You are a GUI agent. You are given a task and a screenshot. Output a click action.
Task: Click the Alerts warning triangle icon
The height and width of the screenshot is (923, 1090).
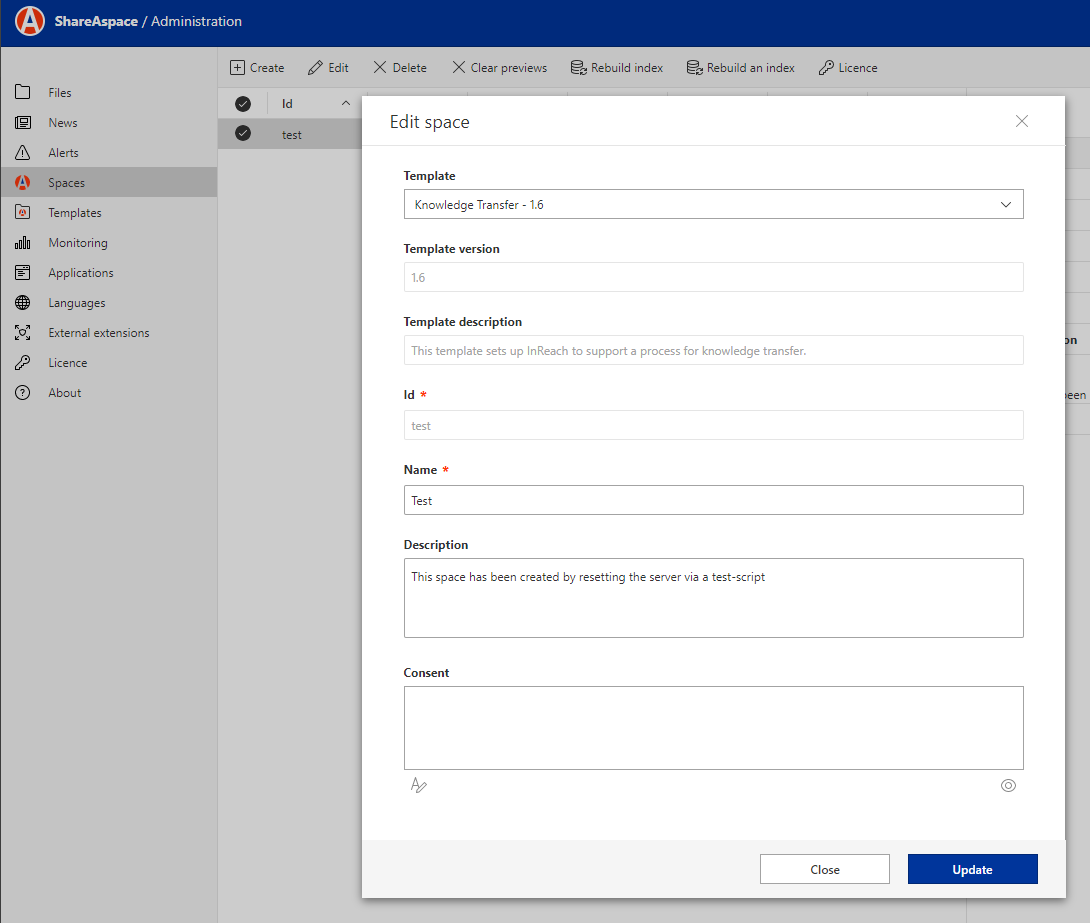click(23, 153)
